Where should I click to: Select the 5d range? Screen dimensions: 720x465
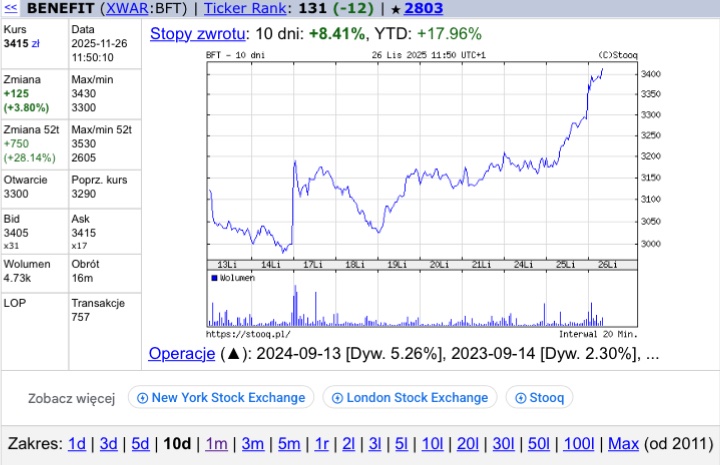(140, 444)
